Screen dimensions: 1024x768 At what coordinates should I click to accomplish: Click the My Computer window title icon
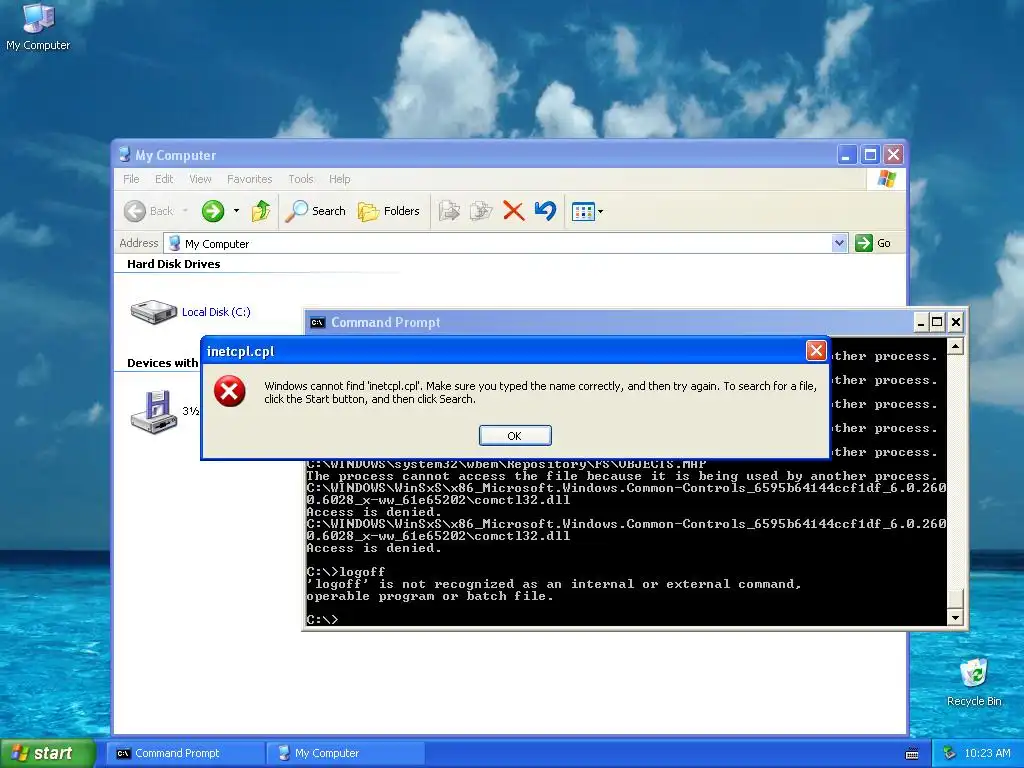(124, 155)
